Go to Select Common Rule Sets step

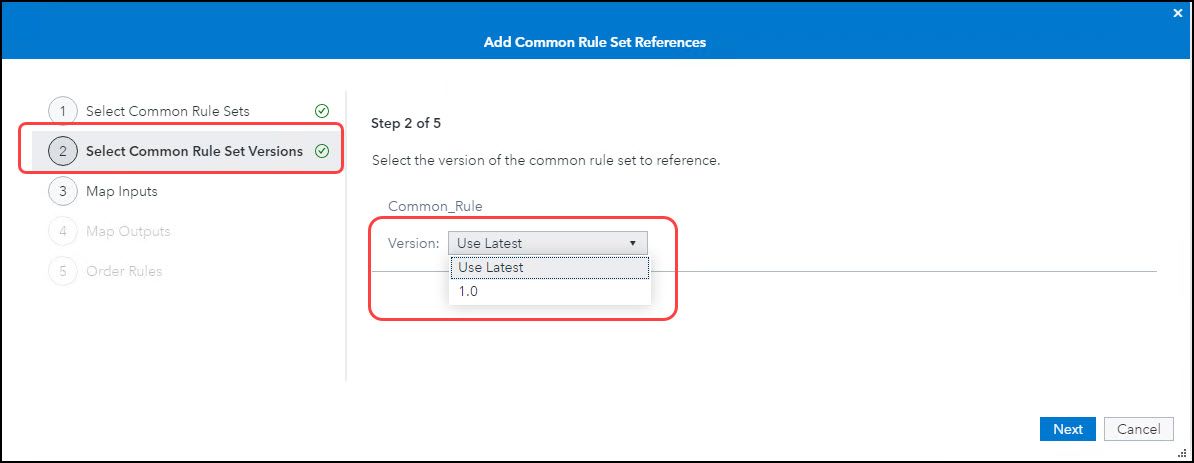(x=168, y=111)
